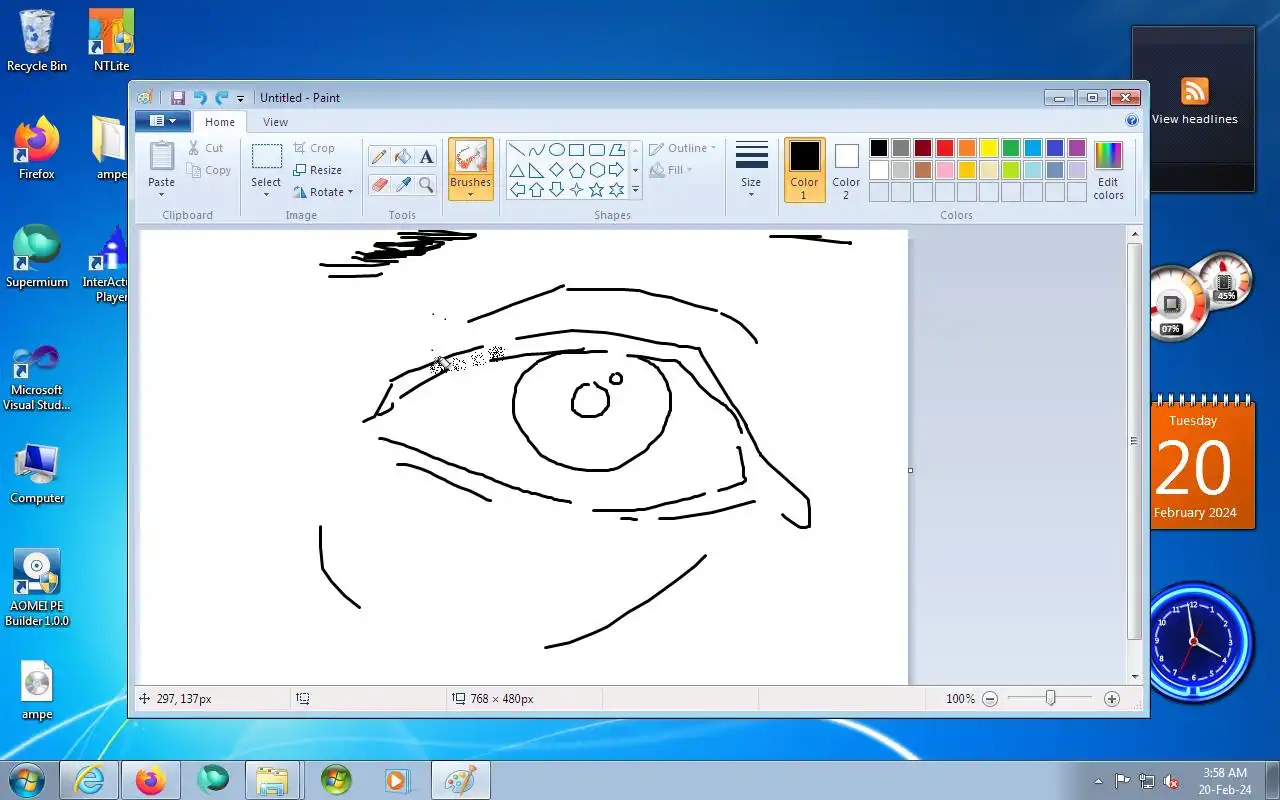The height and width of the screenshot is (800, 1280).
Task: Choose the Five-point star shape
Action: pyautogui.click(x=597, y=189)
